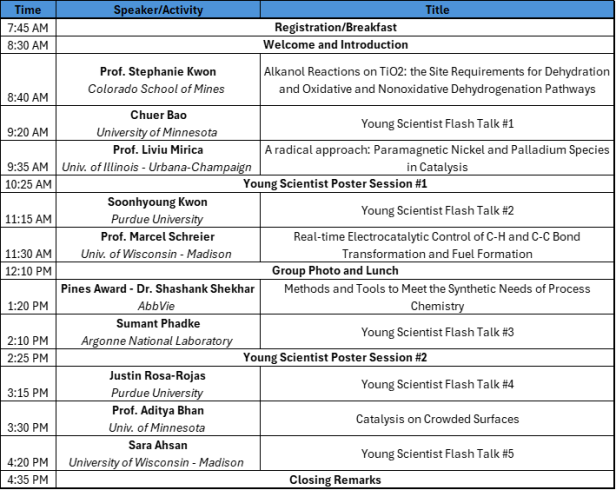
Task: Click the Time column header
Action: (30, 9)
